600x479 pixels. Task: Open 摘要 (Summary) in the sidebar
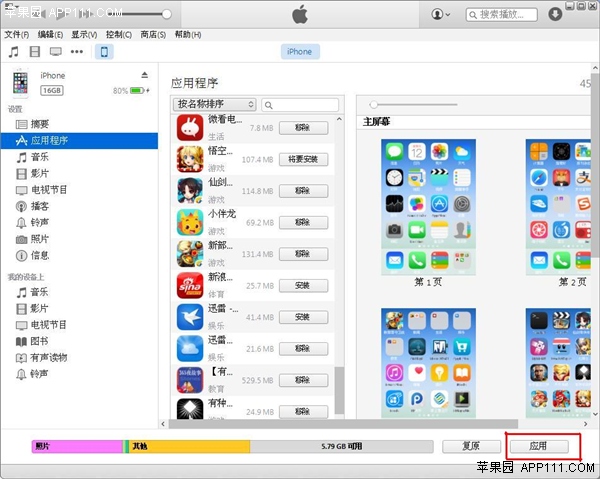click(39, 124)
